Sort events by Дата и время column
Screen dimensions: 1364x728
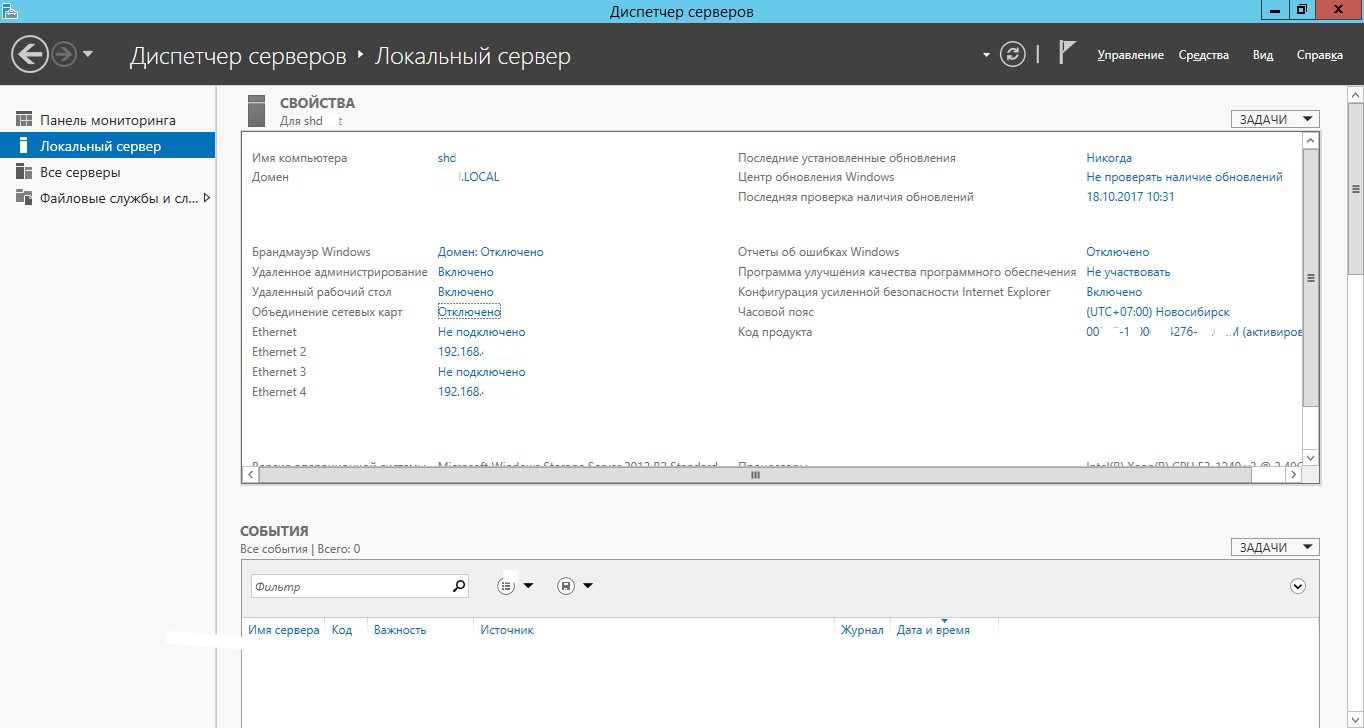pos(933,630)
